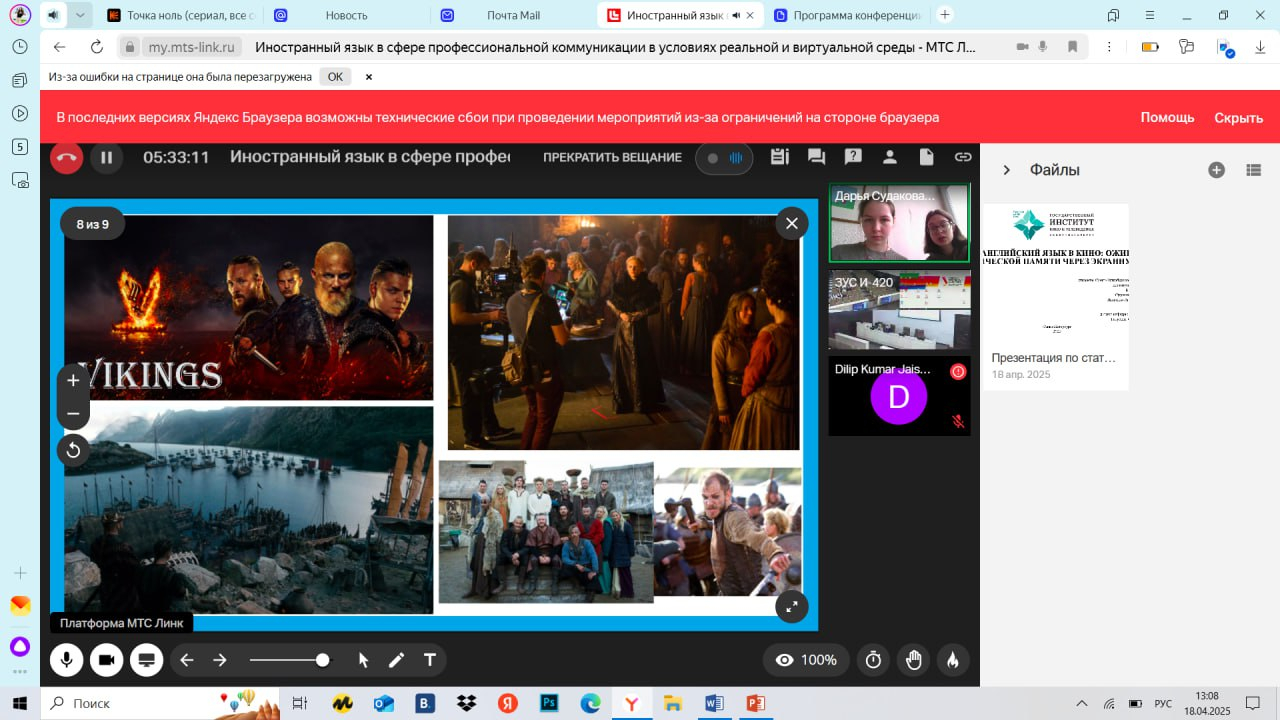Click the РУС language indicator

click(x=1163, y=703)
